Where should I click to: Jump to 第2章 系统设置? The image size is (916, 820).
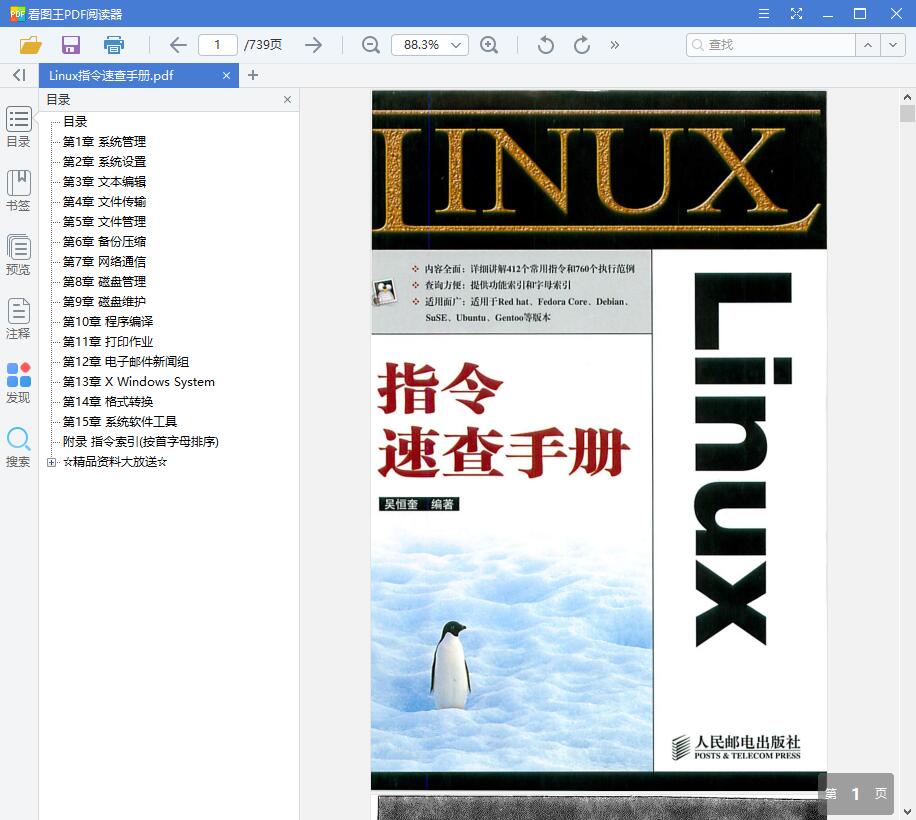point(104,161)
